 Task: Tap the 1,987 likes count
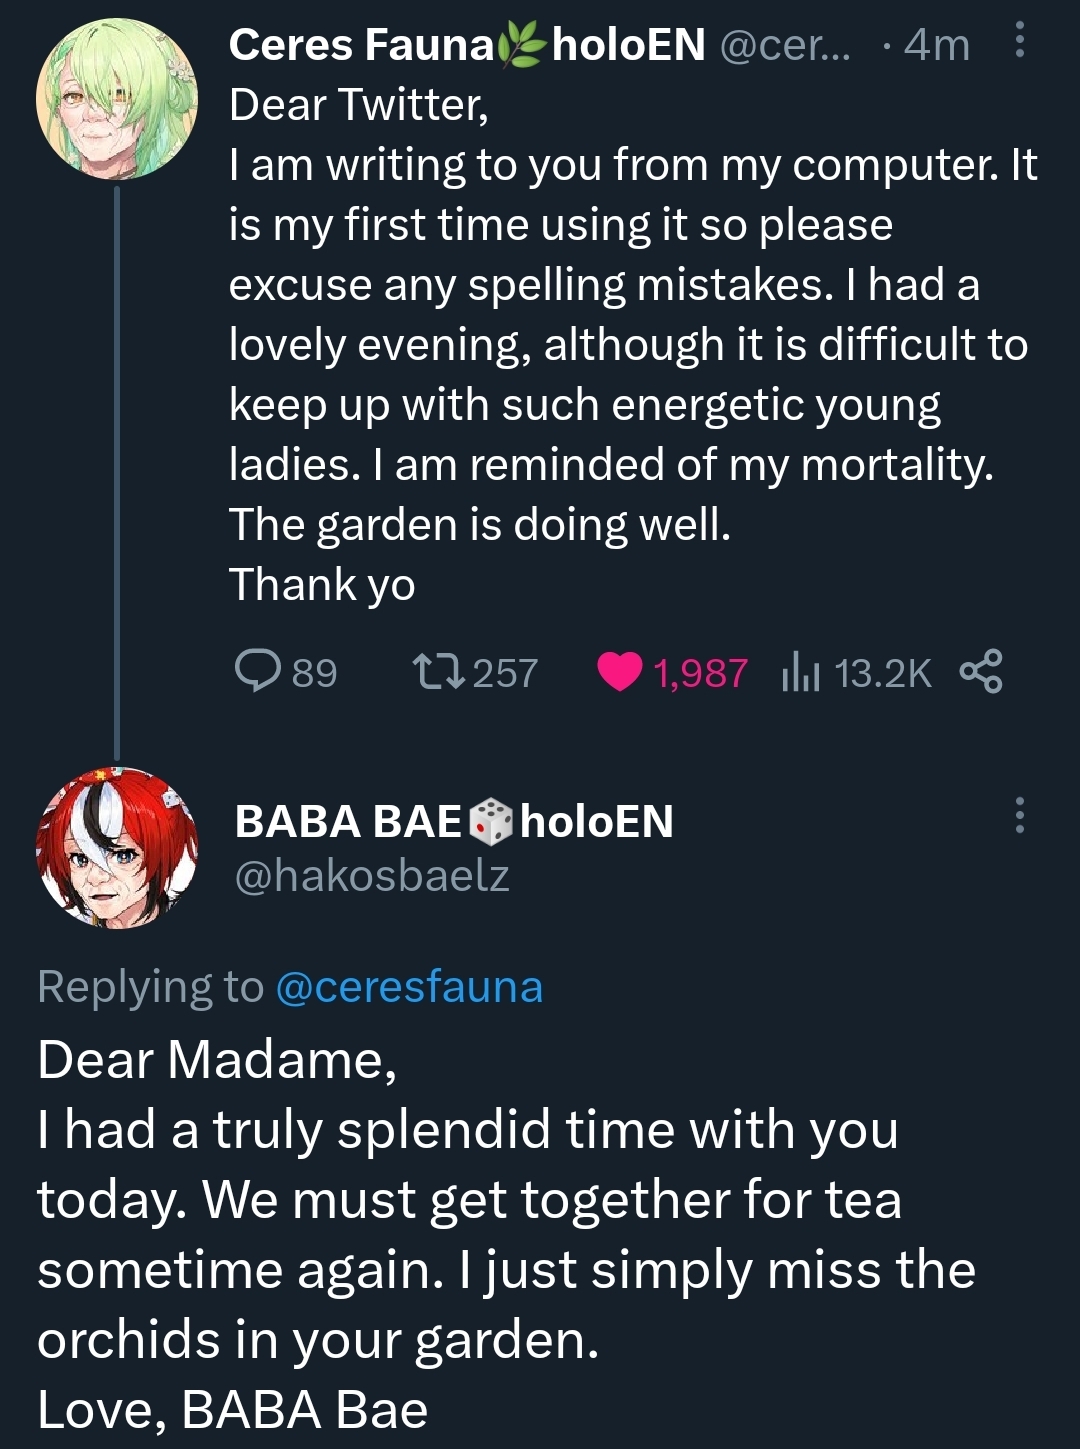tap(700, 673)
